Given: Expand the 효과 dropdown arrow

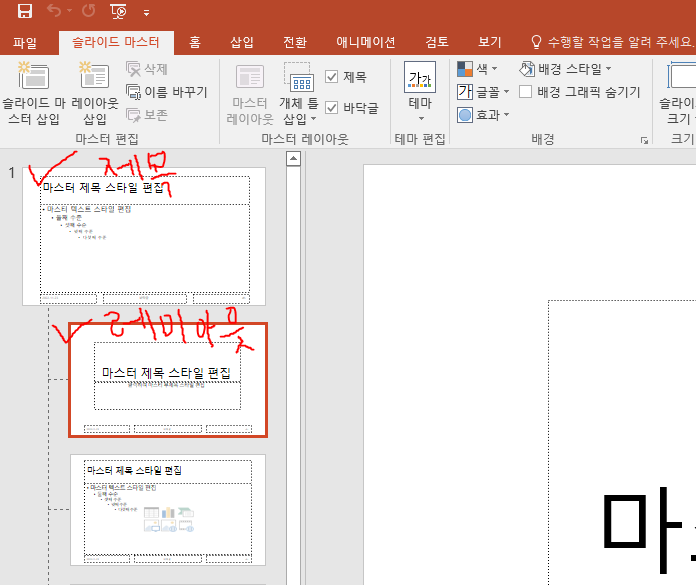Looking at the screenshot, I should coord(506,115).
